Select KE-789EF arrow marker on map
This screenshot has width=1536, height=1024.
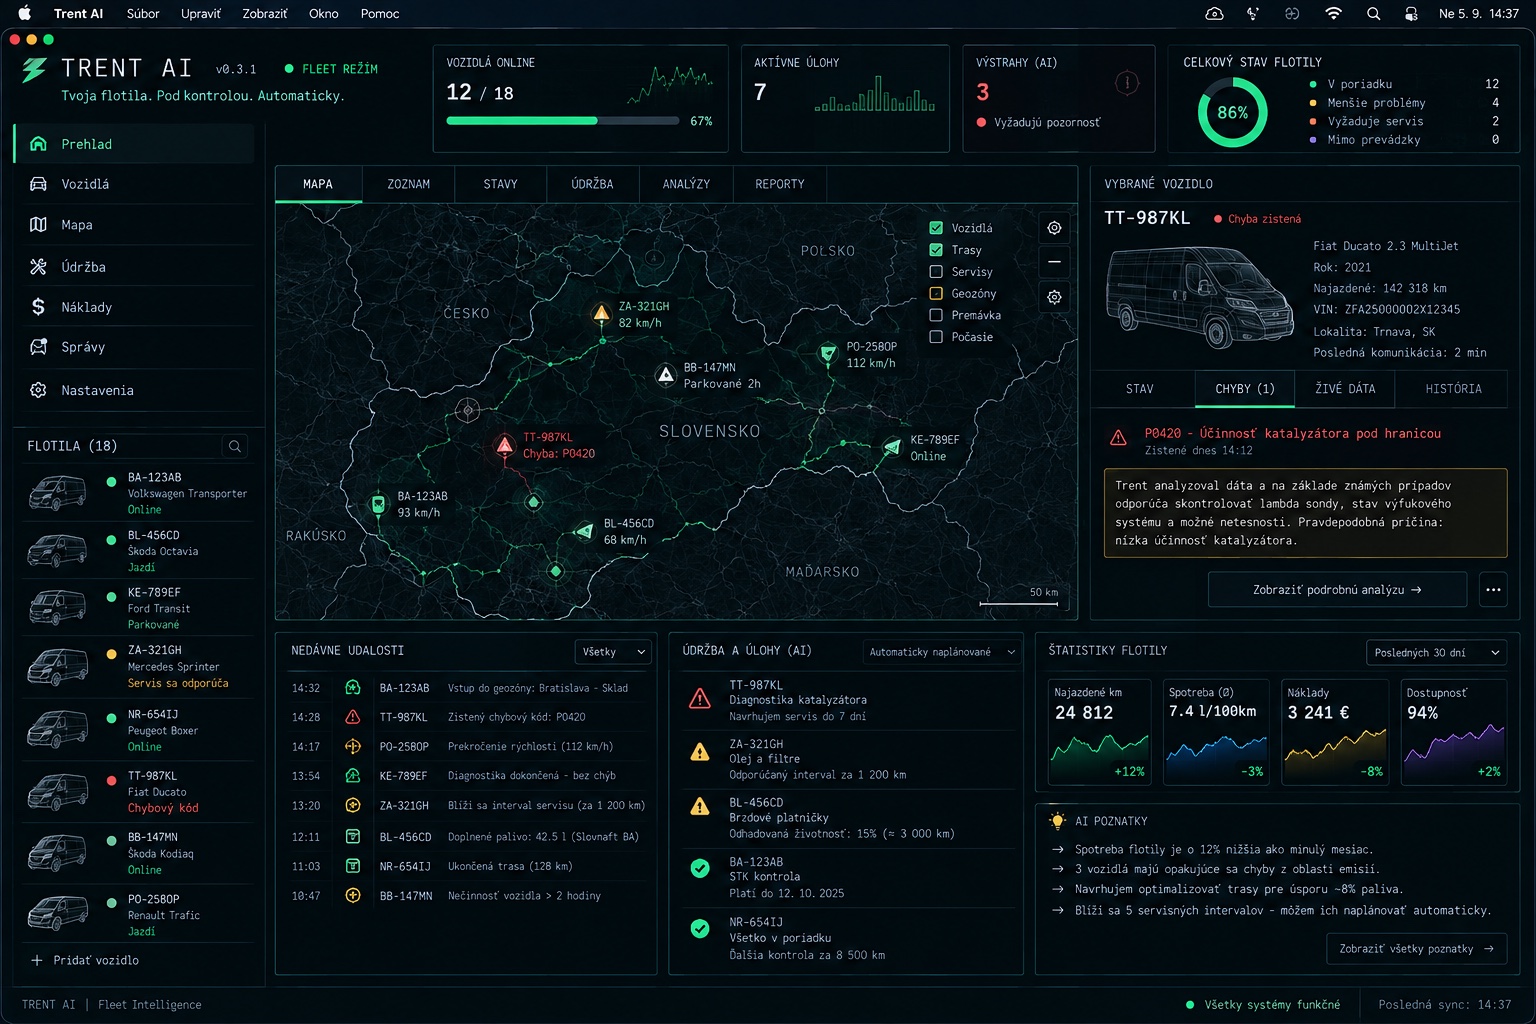[892, 447]
